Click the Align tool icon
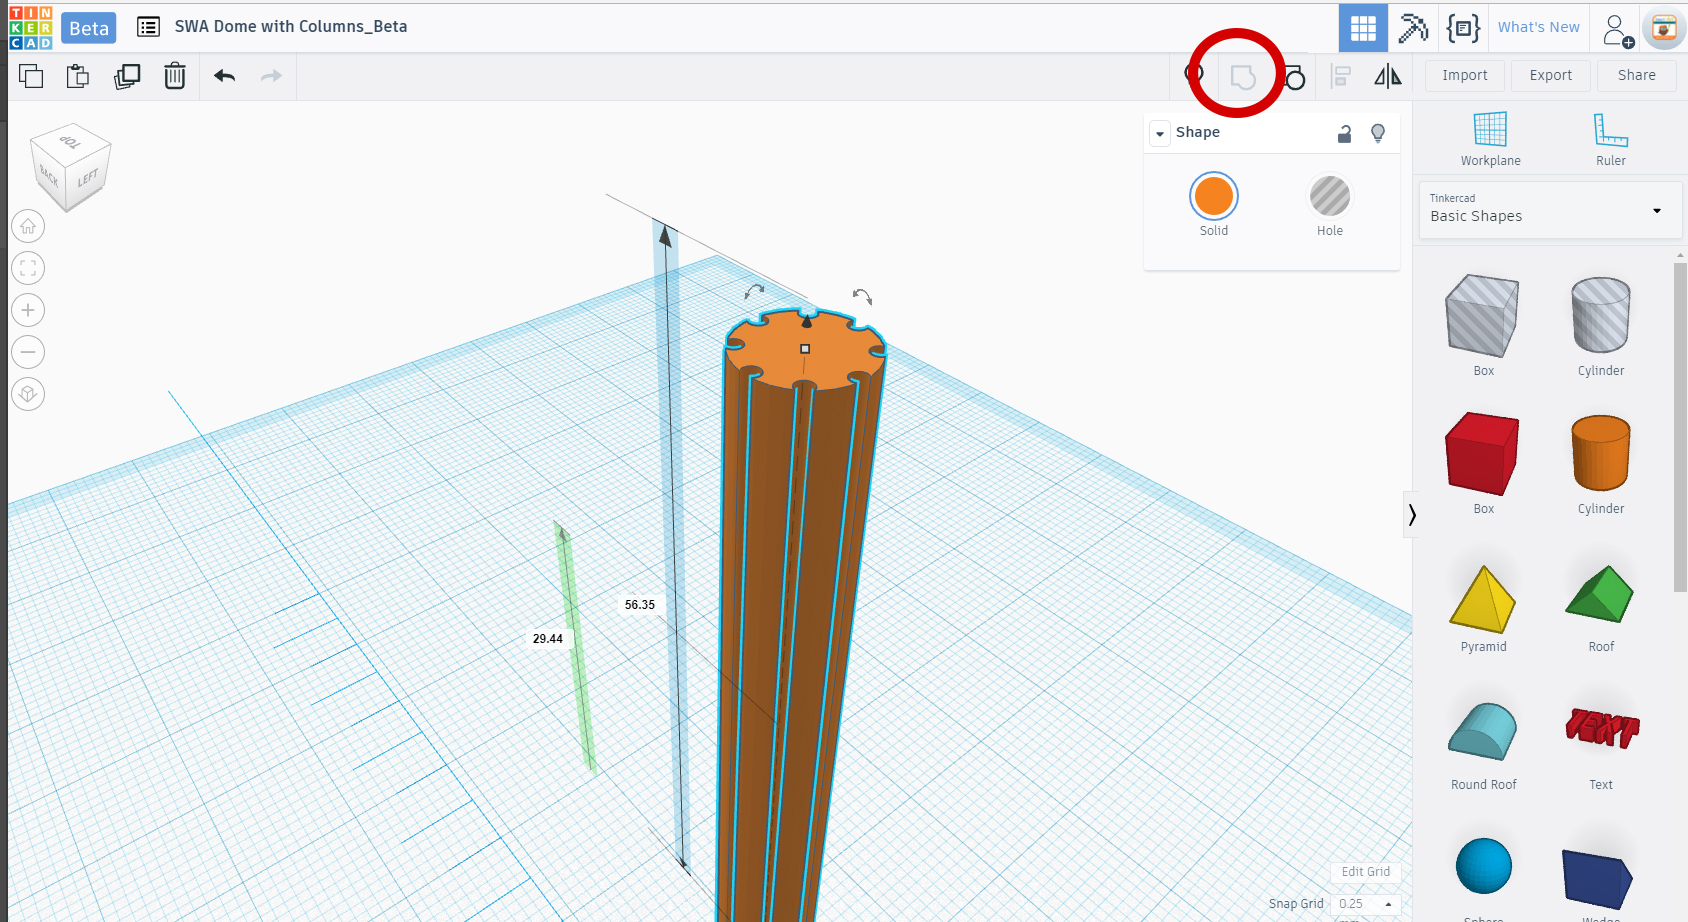 tap(1341, 76)
